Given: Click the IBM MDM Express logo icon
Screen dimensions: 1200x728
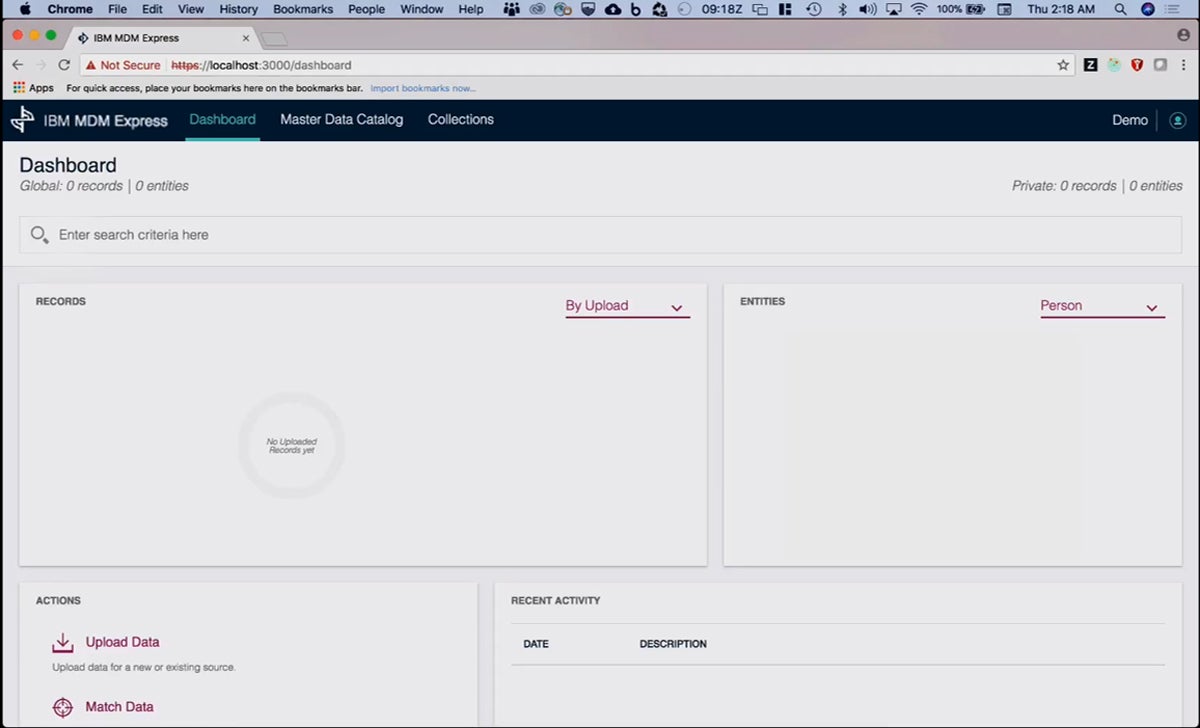Looking at the screenshot, I should (22, 120).
